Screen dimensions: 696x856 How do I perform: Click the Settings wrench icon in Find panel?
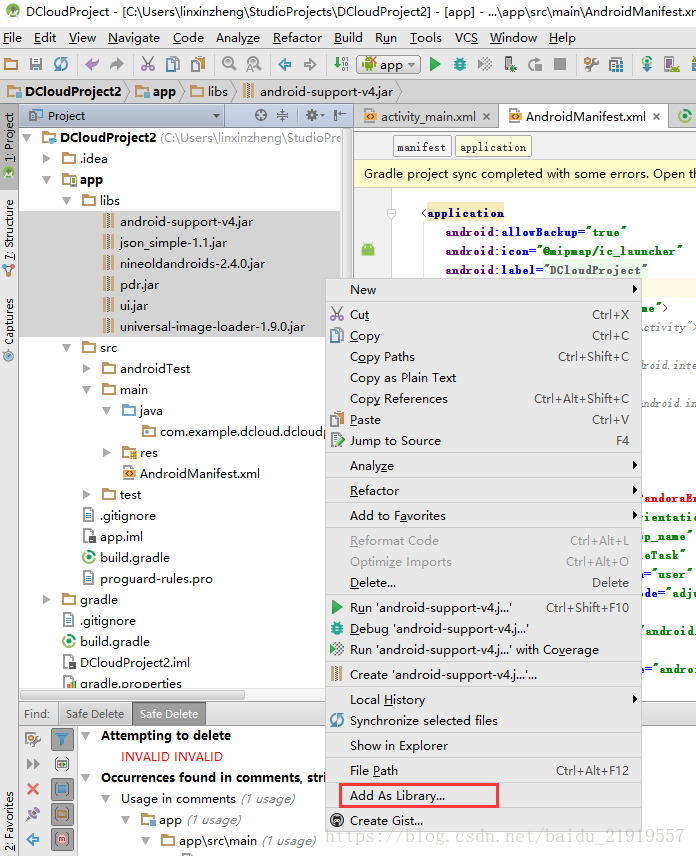pos(33,739)
